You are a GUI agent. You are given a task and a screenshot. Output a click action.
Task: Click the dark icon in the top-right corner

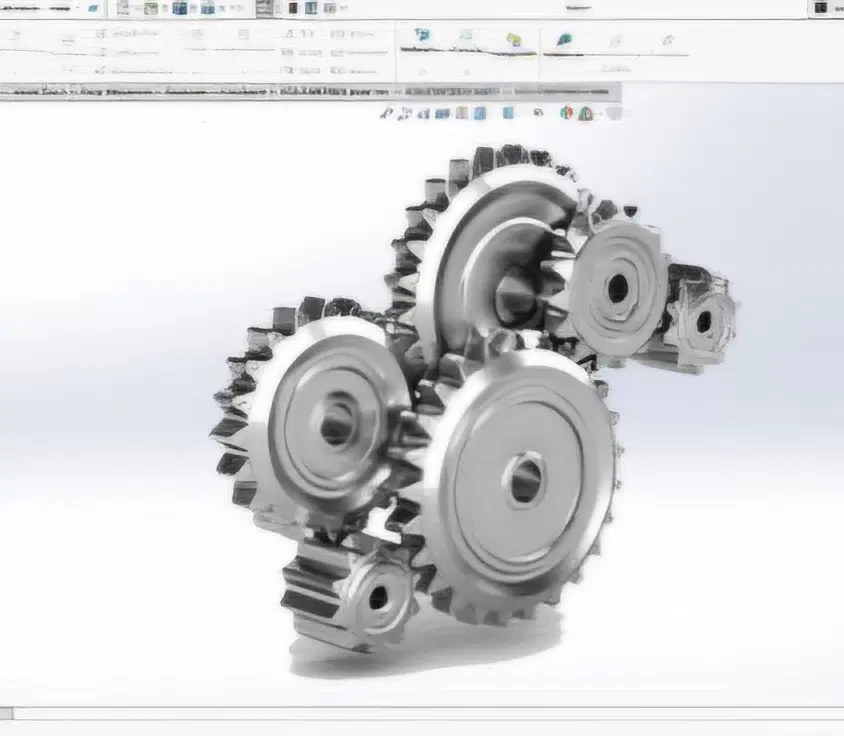pos(820,8)
